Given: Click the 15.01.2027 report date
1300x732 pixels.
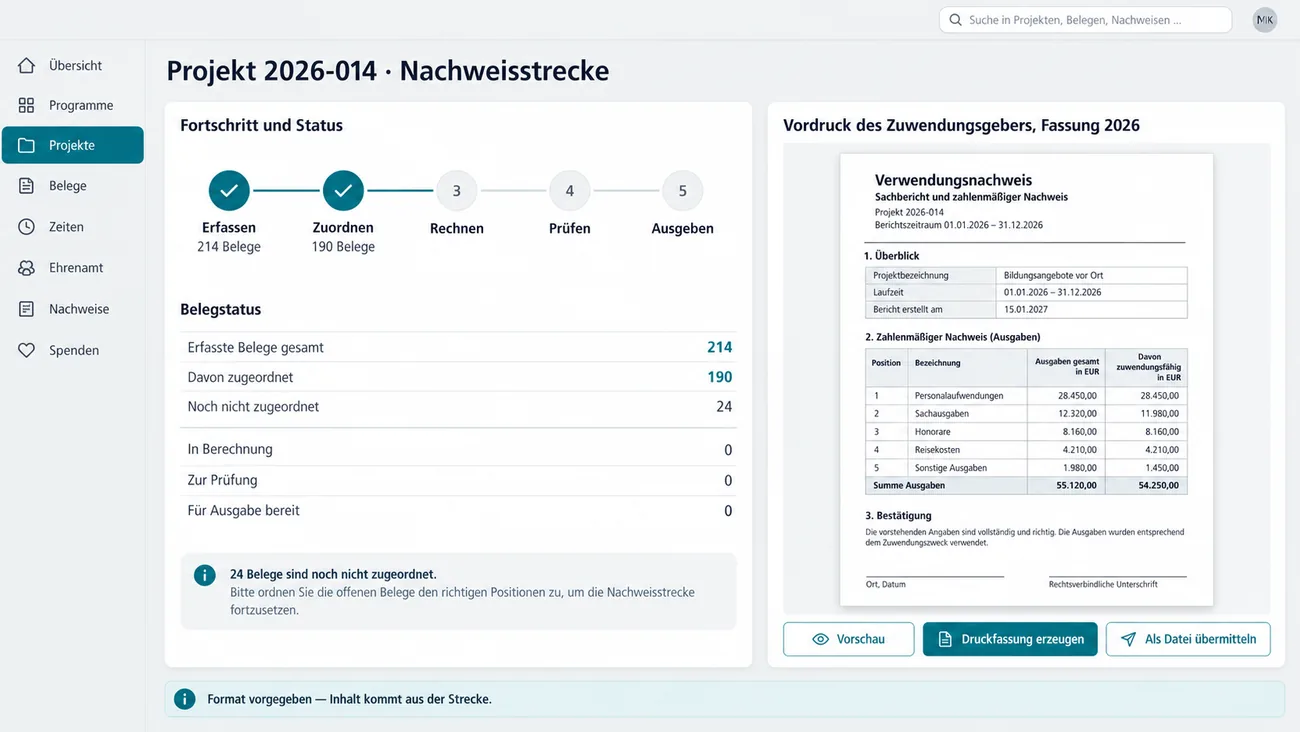Looking at the screenshot, I should click(x=1026, y=309).
